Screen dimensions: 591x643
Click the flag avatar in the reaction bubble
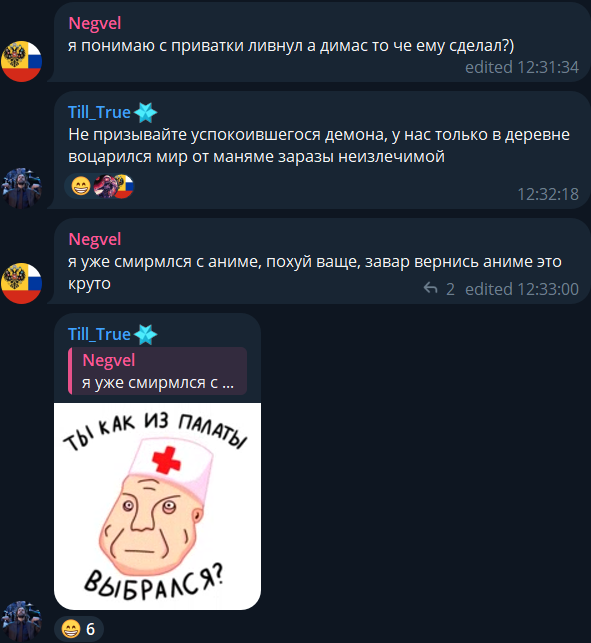(x=123, y=186)
